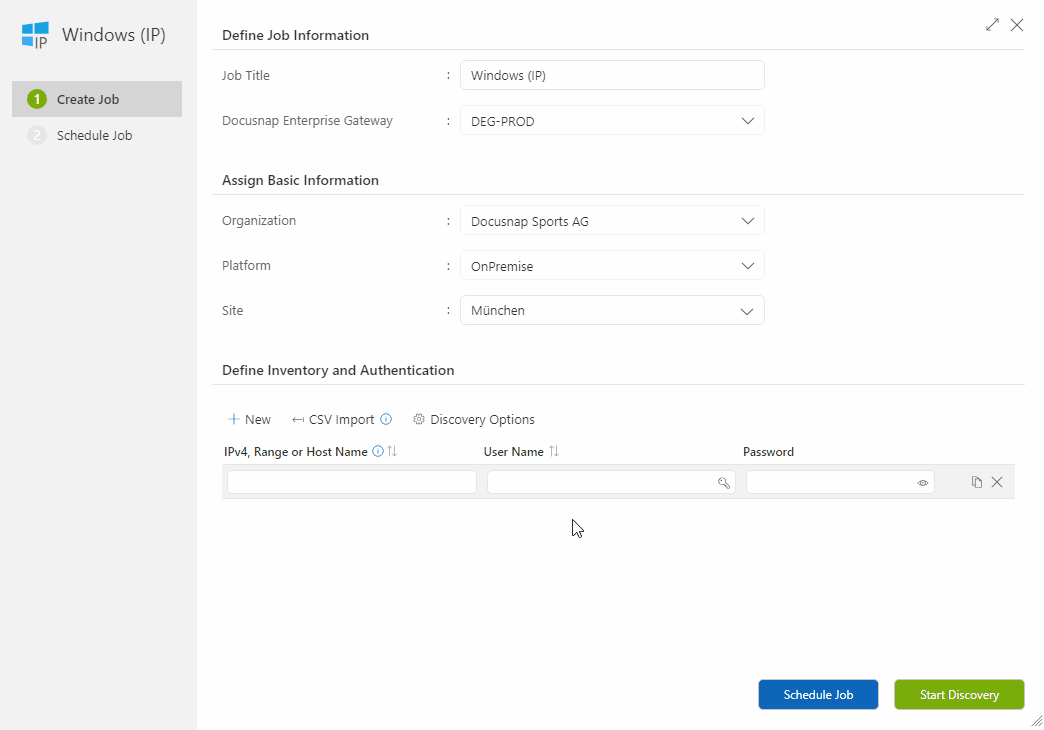Expand the dialog to fullscreen

click(992, 24)
